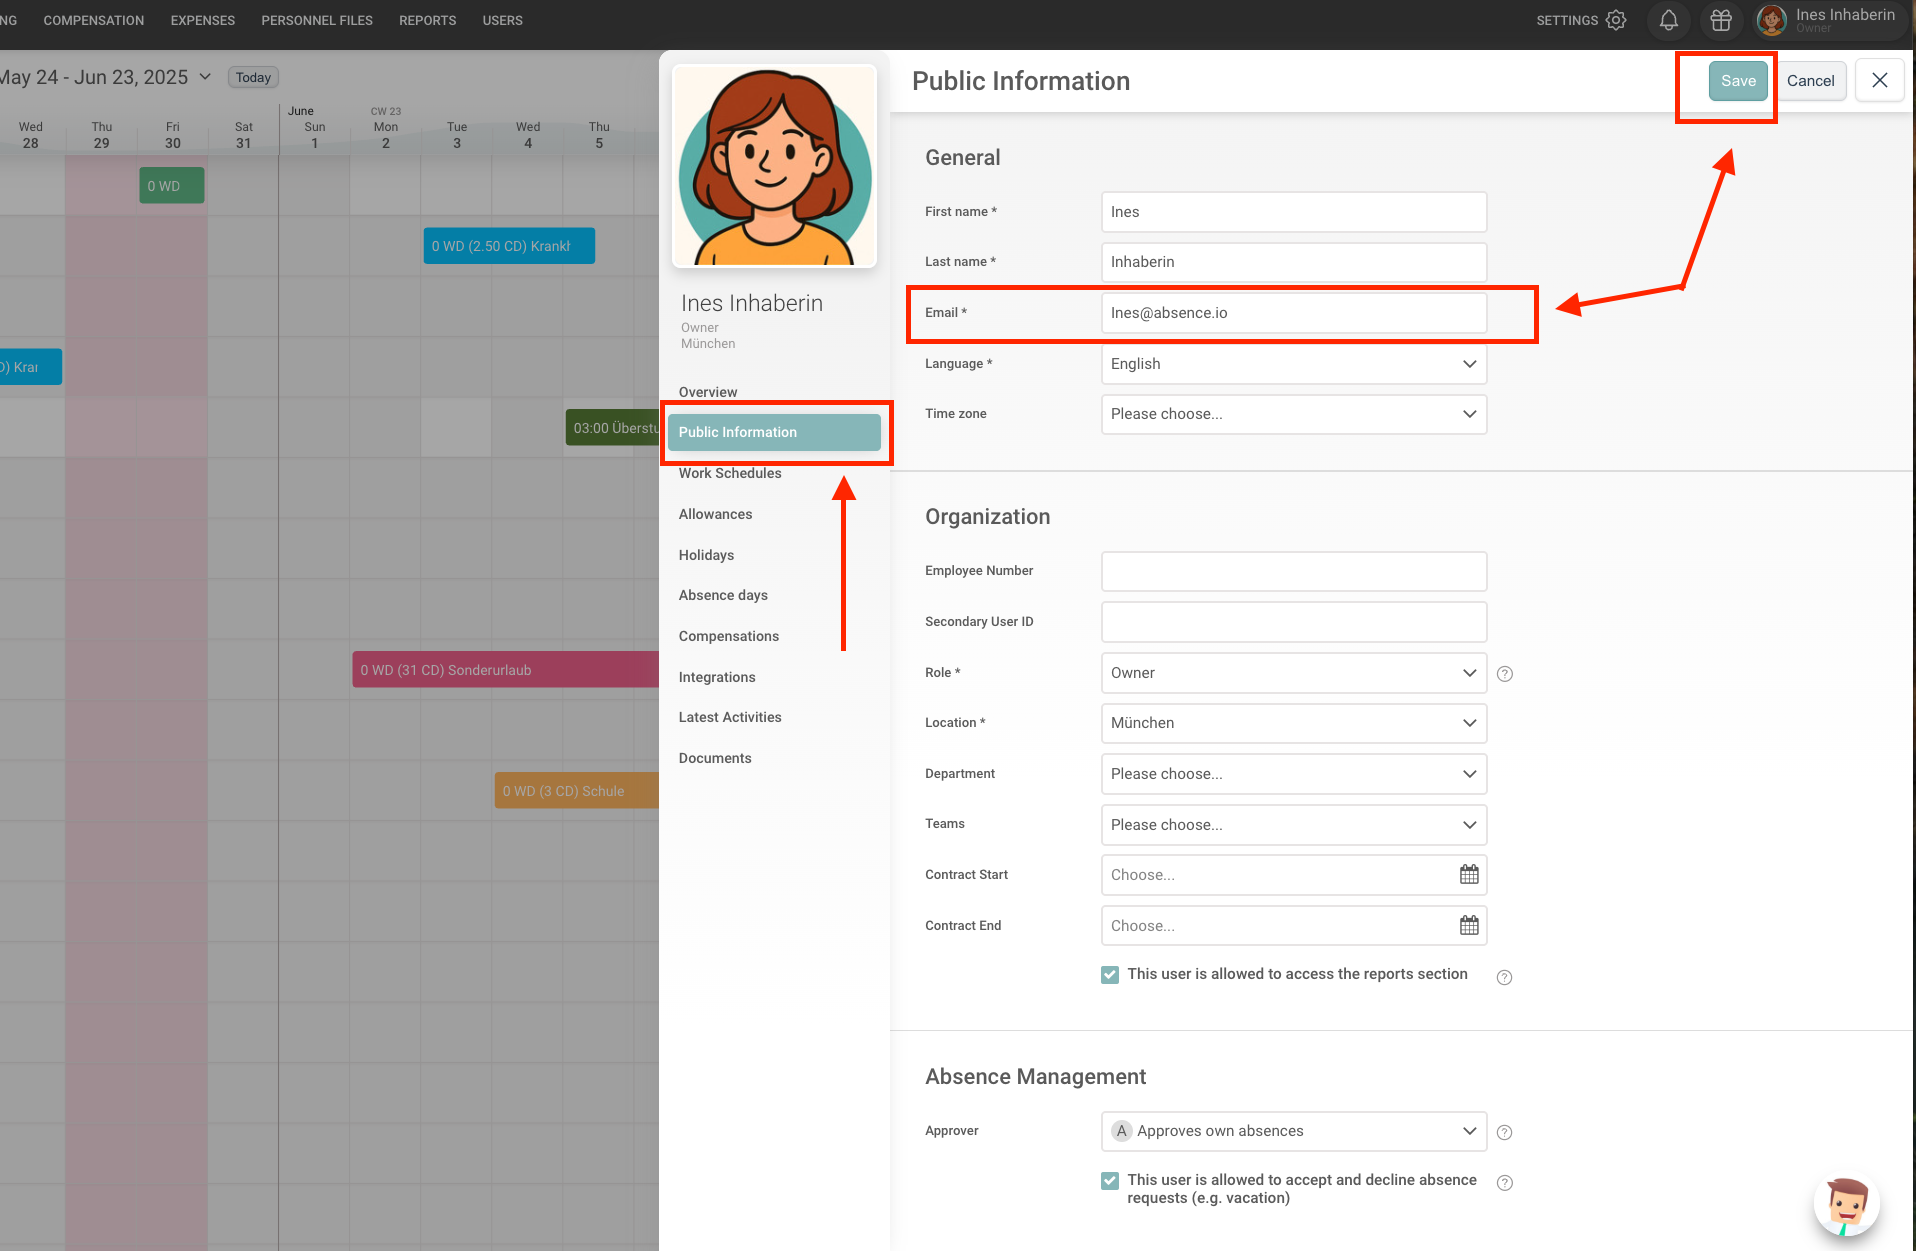Viewport: 1916px width, 1251px height.
Task: Open the support chat mascot
Action: [1846, 1204]
